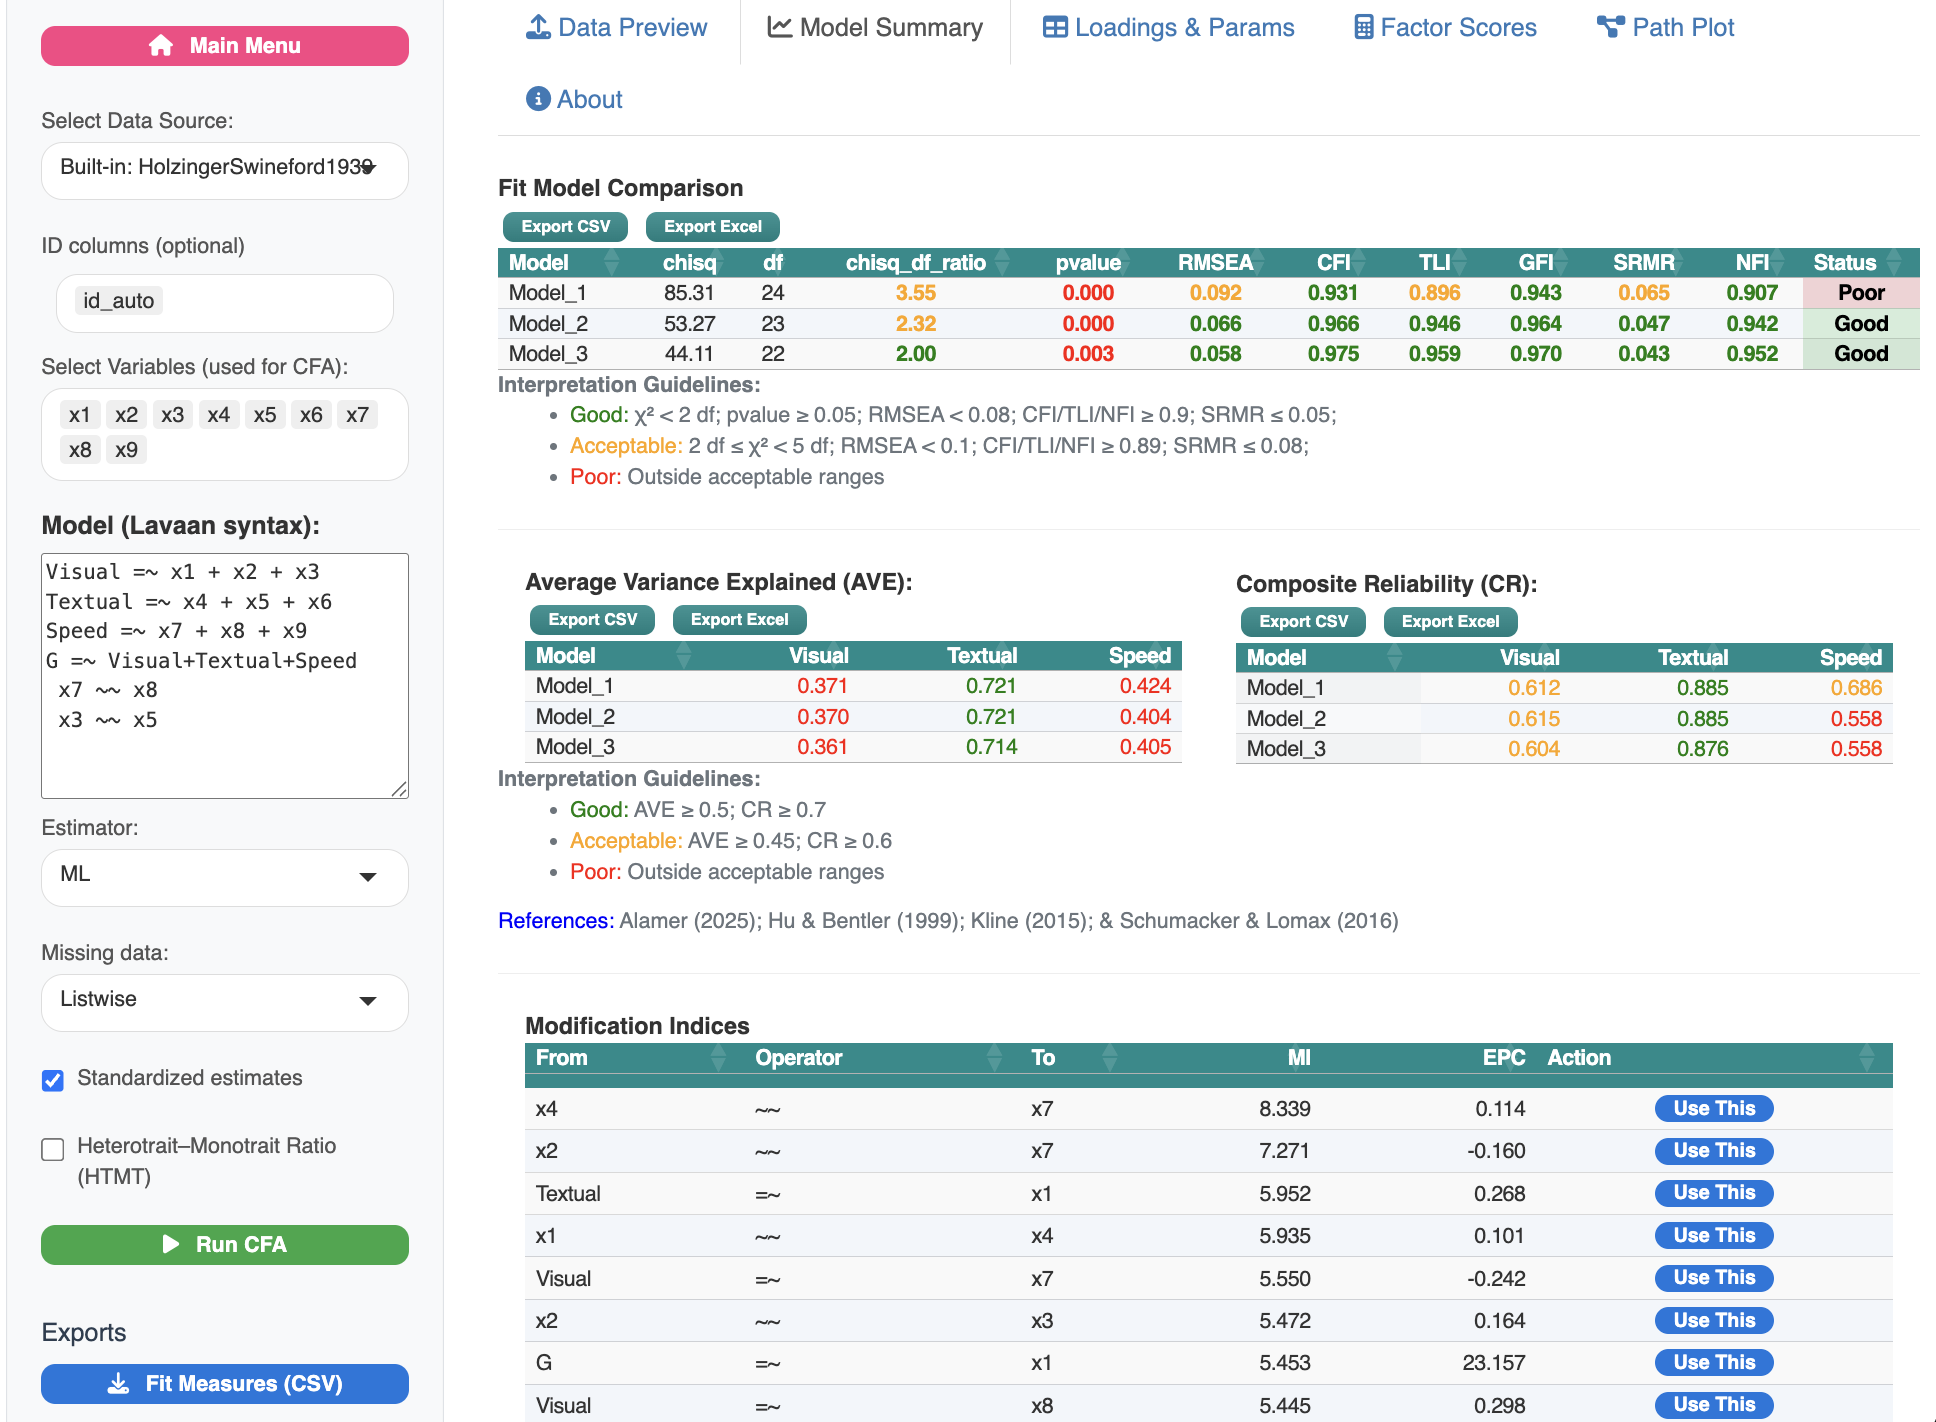Click the home icon in Main Menu

pyautogui.click(x=161, y=46)
